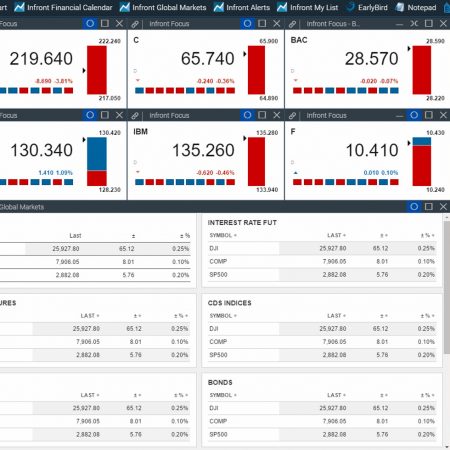
Task: Click link icon on C Focus window
Action: tap(135, 24)
